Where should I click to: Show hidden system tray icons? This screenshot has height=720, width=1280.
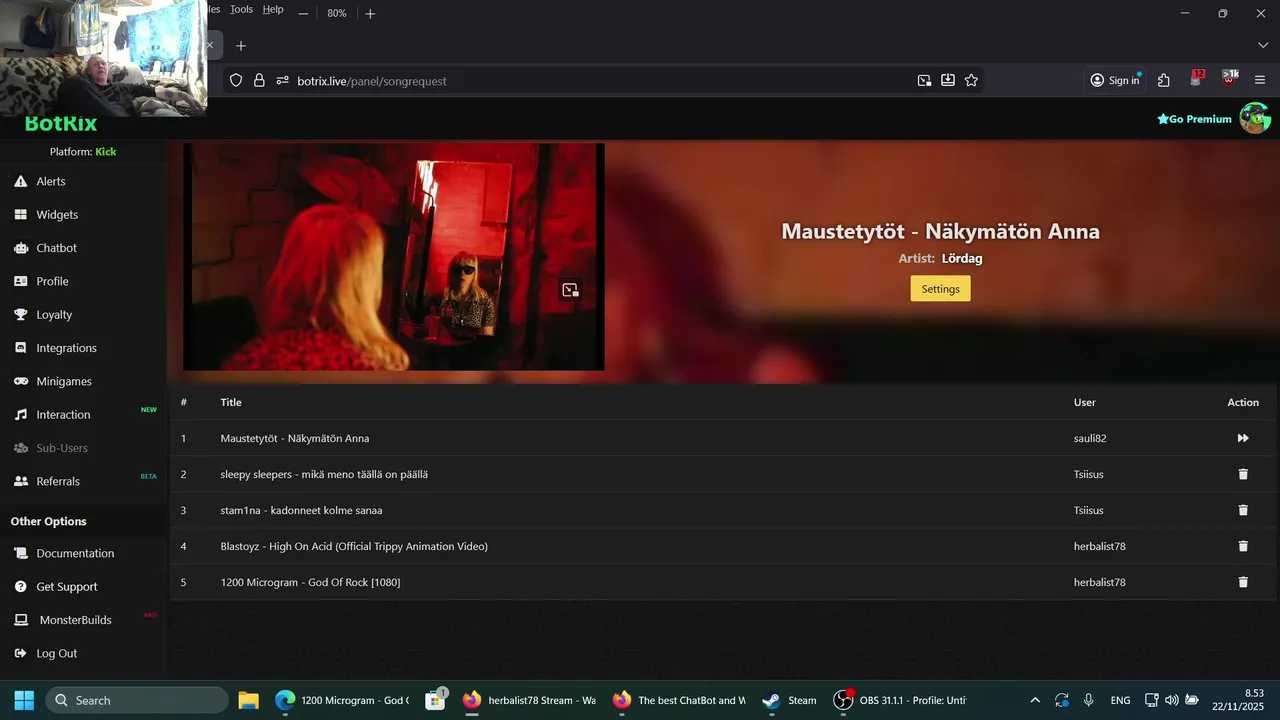tap(1035, 700)
